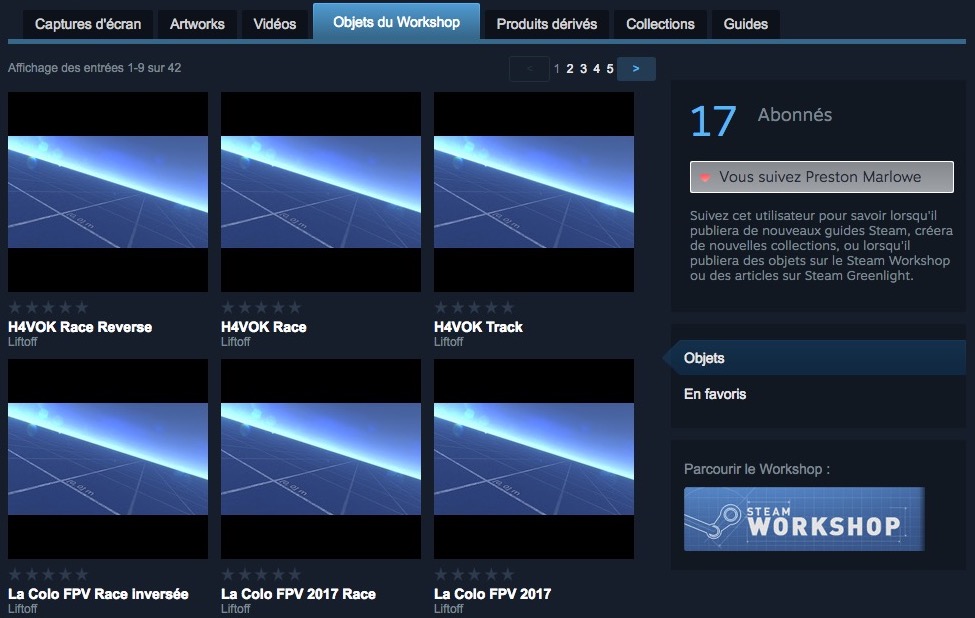Jump to page 2 of results
The width and height of the screenshot is (975, 618).
click(570, 69)
